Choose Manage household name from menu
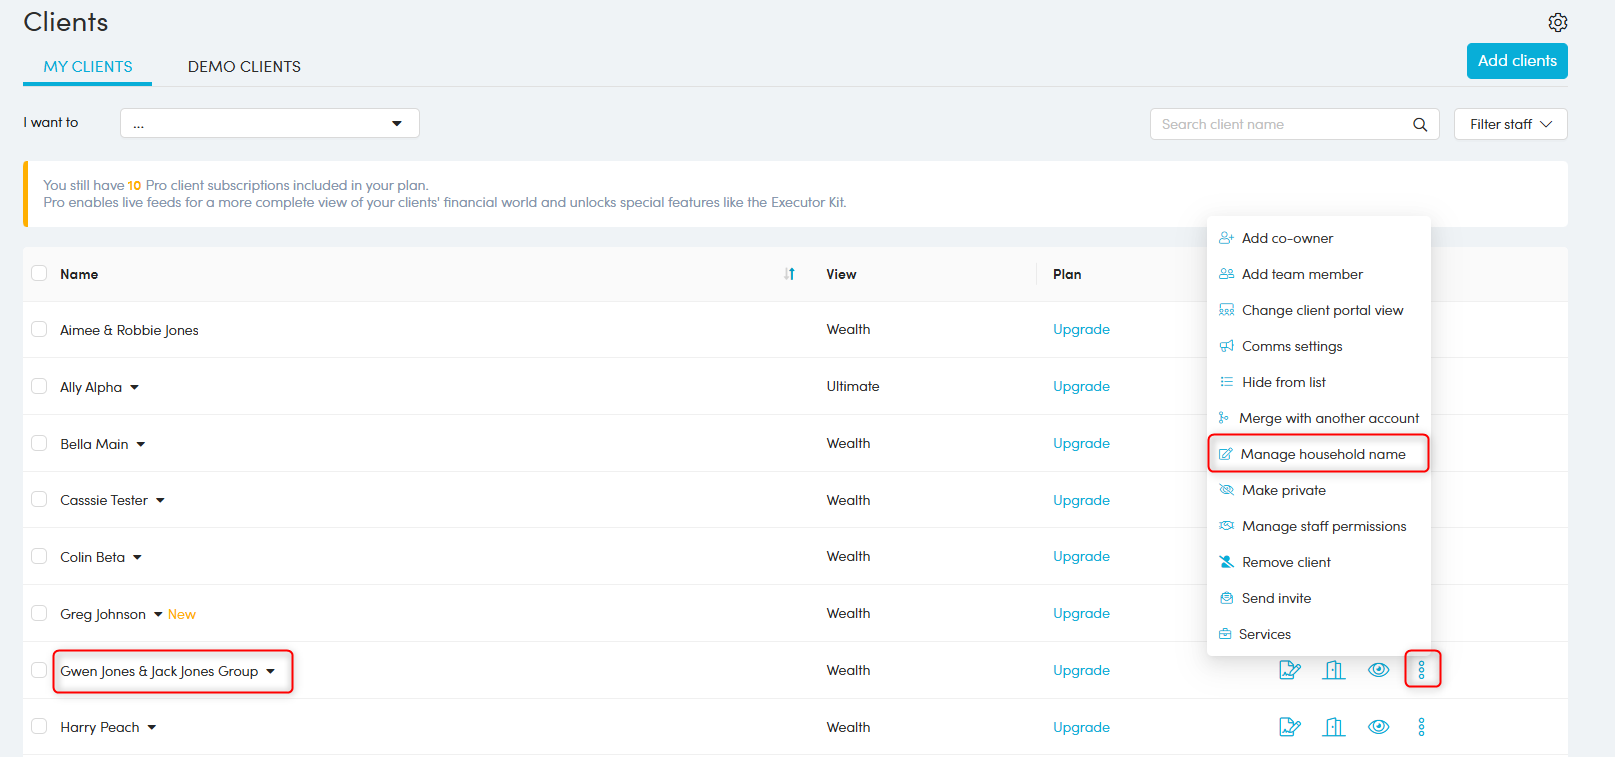This screenshot has width=1615, height=757. tap(1322, 454)
